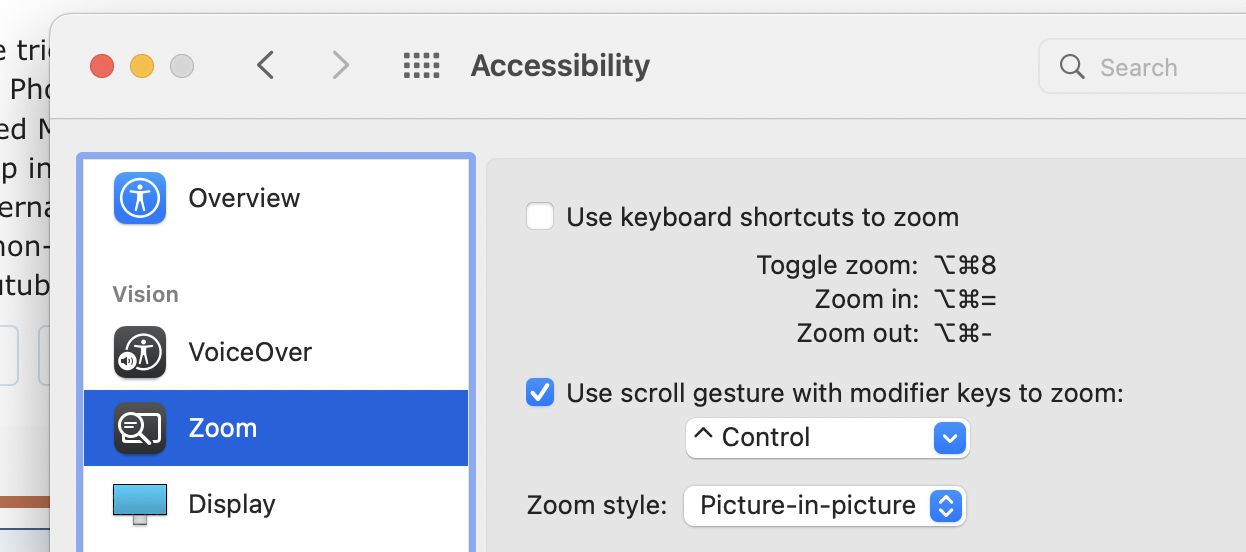The height and width of the screenshot is (552, 1246).
Task: Select VoiceOver in the sidebar list
Action: (250, 352)
